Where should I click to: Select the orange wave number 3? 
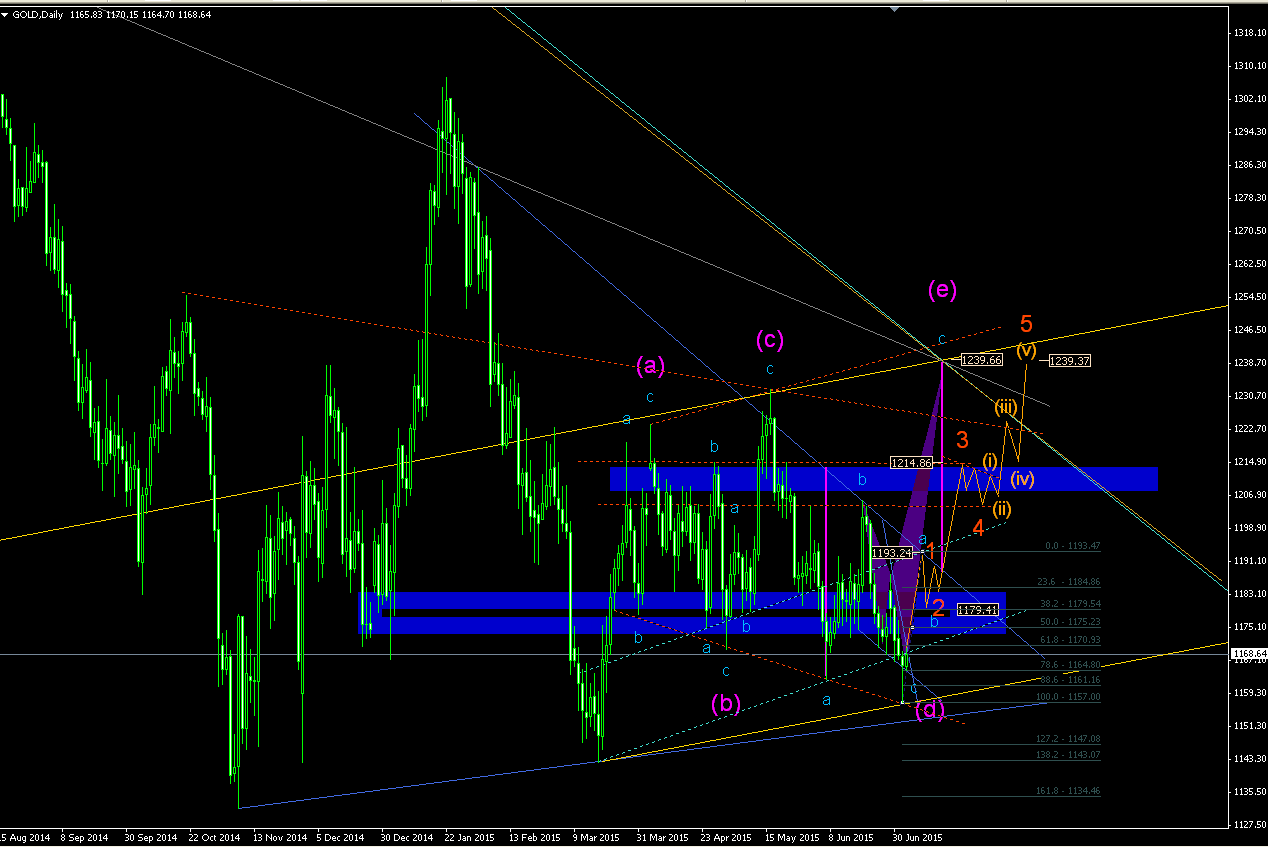point(962,439)
